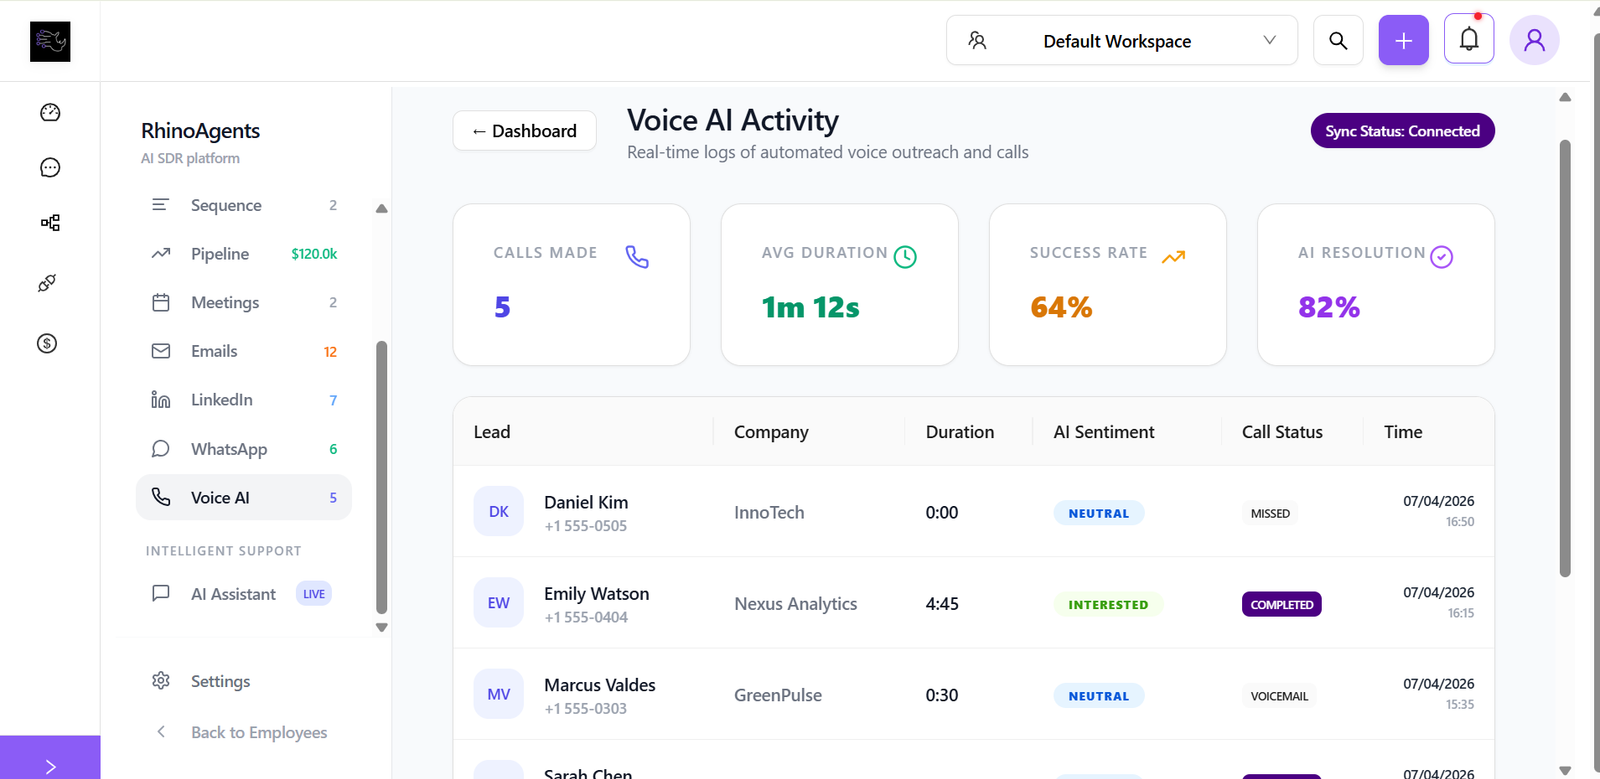Click the WhatsApp bubble icon
Screen dimensions: 1600x779
pyautogui.click(x=160, y=449)
